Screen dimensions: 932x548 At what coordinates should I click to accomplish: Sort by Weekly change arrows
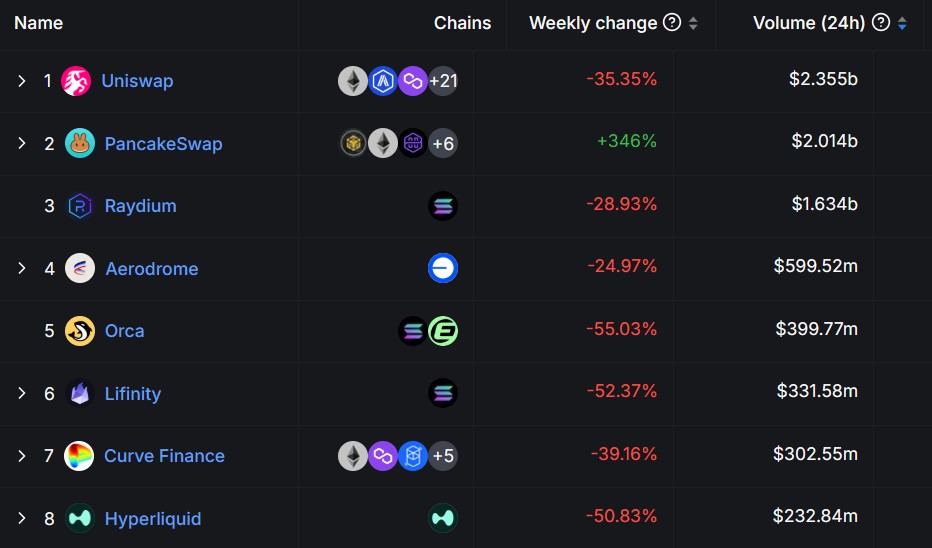point(694,23)
